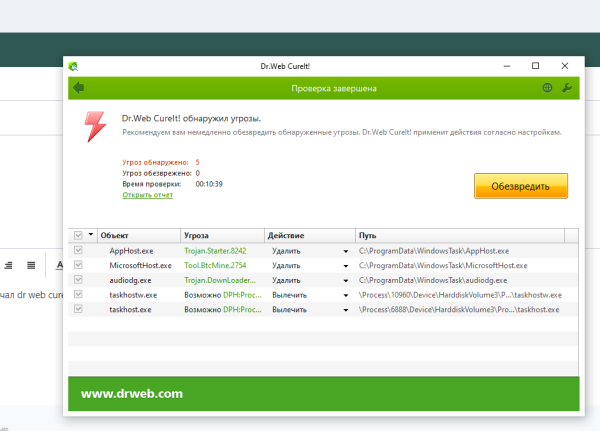Click path C:\ProgramData\WindowsTask\audiodg.exe

pyautogui.click(x=433, y=280)
